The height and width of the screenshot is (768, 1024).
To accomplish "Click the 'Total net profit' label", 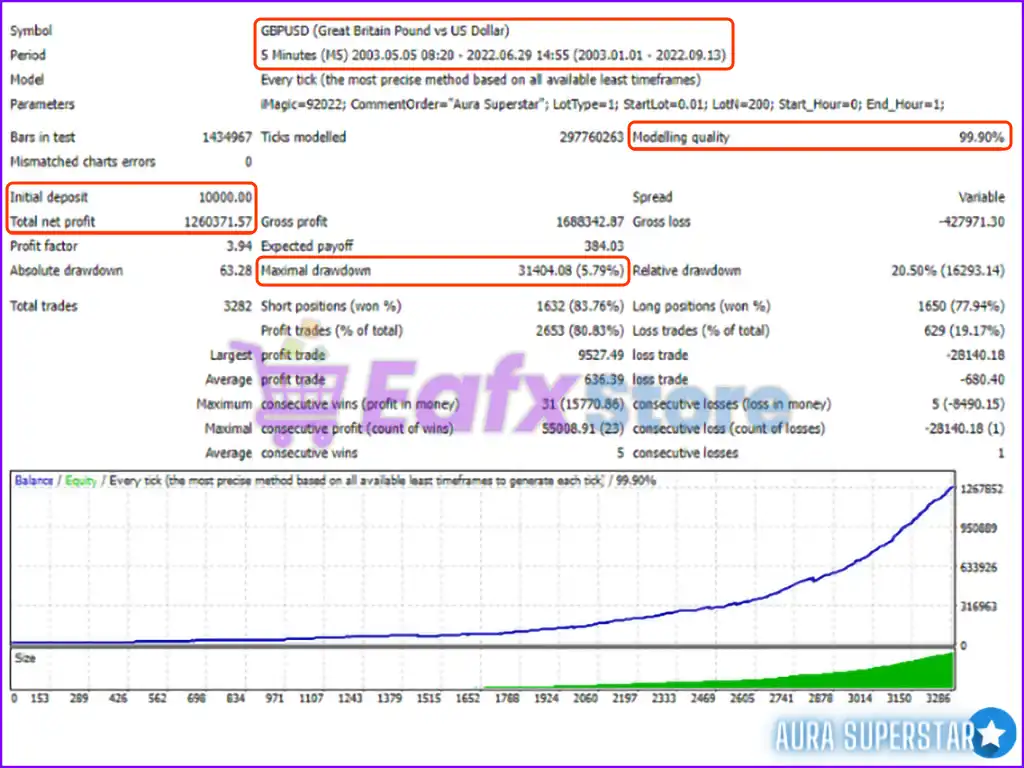I will coord(52,222).
